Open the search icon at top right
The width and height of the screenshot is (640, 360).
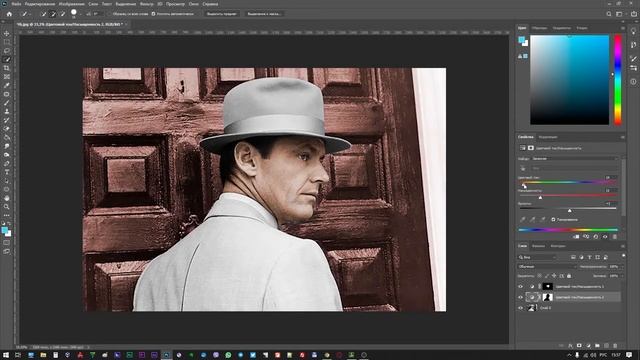[x=609, y=14]
